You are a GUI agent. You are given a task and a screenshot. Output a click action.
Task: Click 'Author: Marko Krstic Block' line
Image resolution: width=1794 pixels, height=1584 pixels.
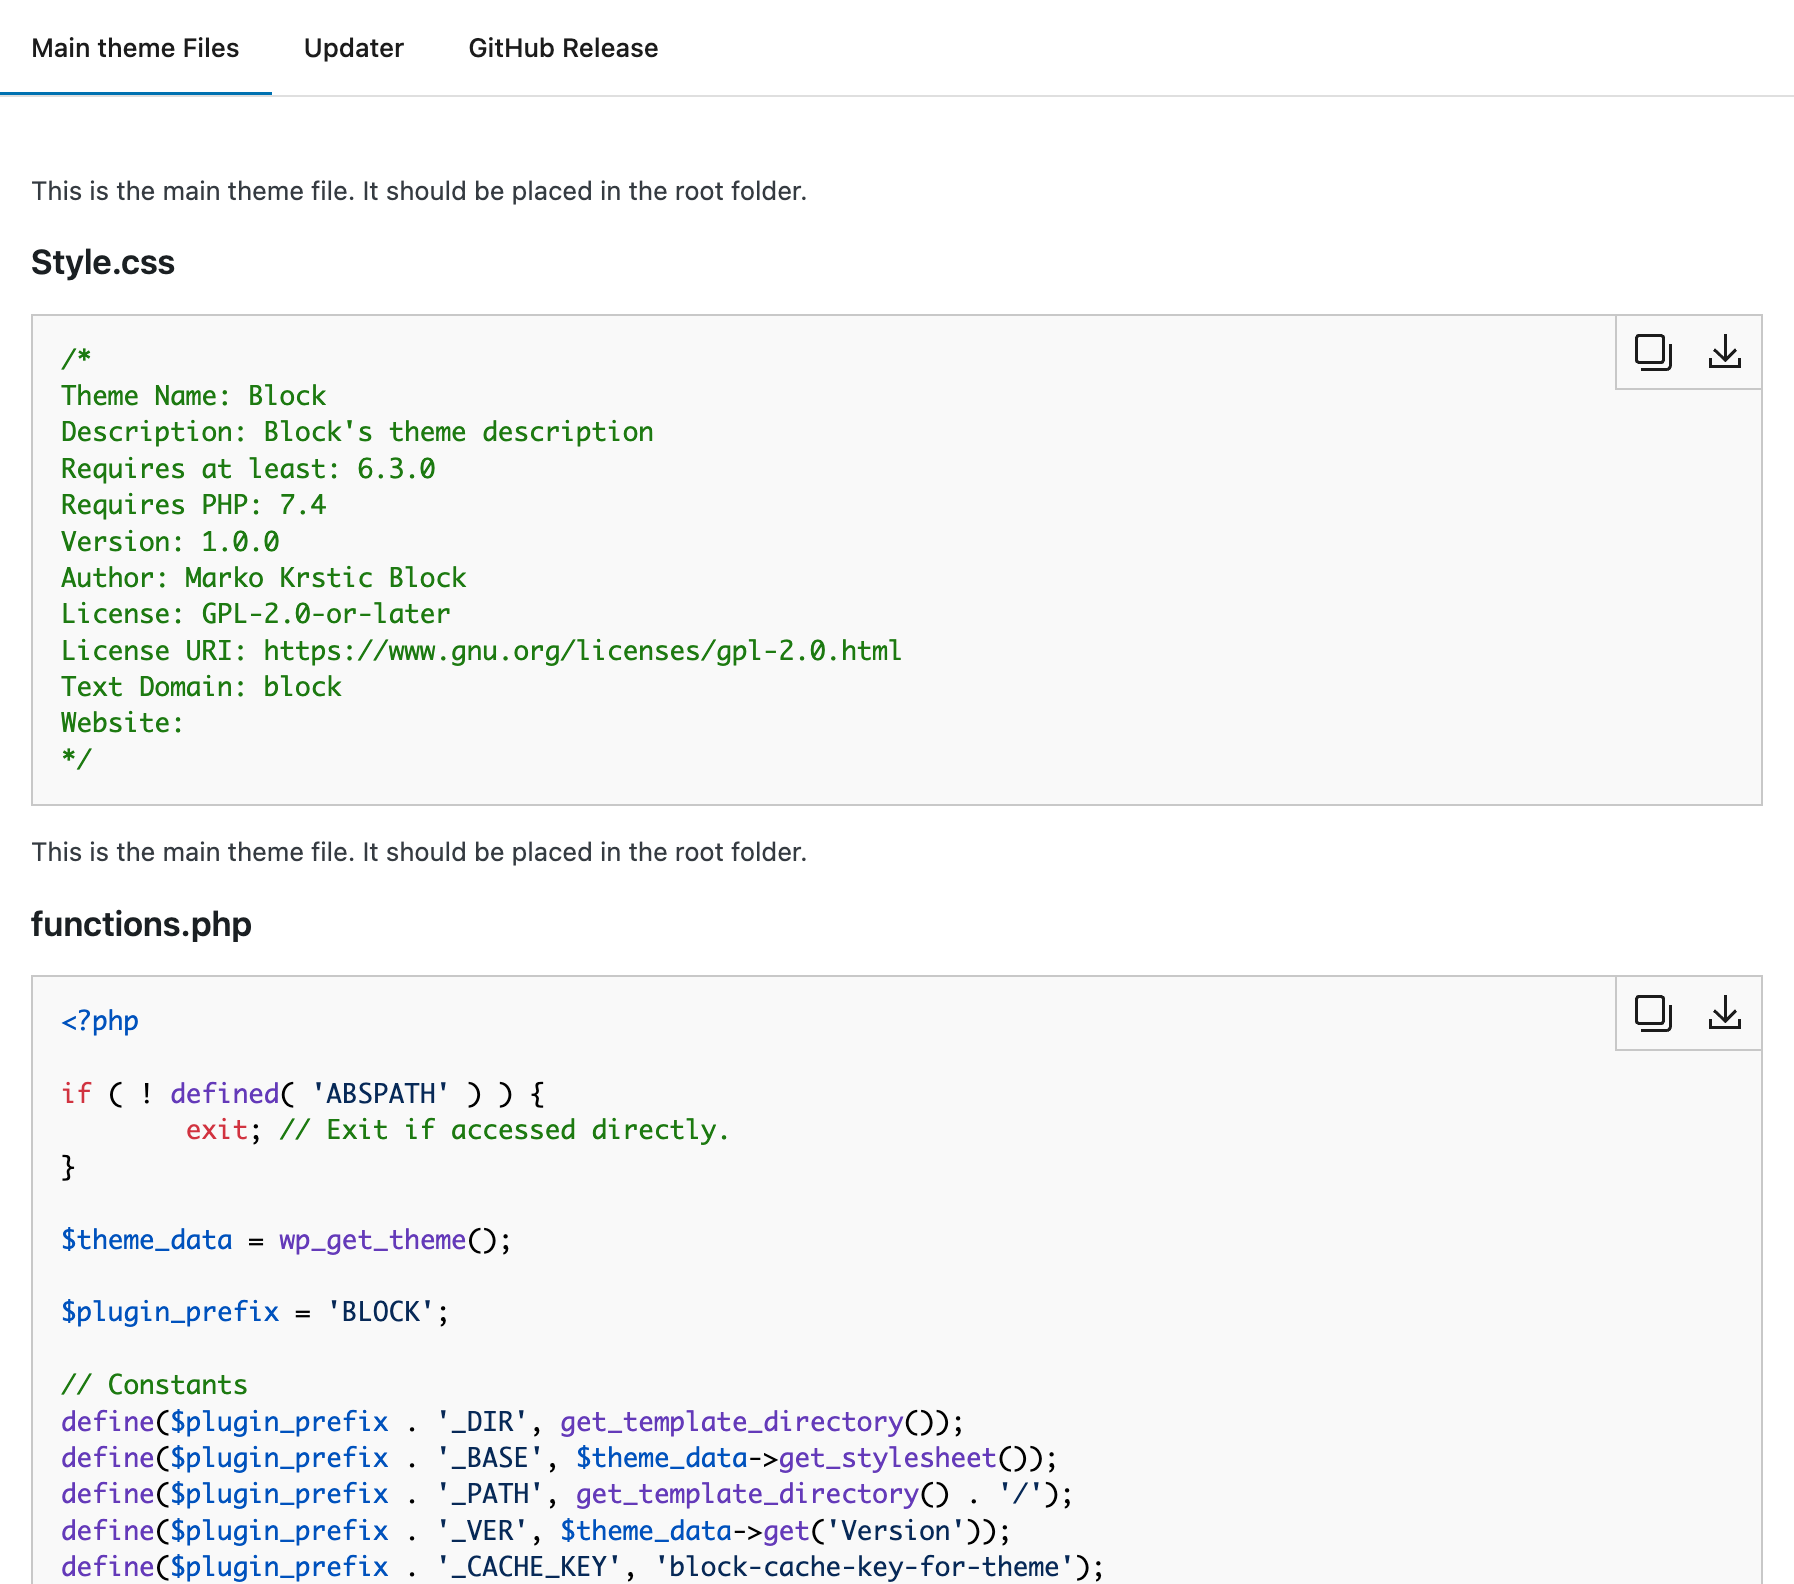[x=264, y=578]
